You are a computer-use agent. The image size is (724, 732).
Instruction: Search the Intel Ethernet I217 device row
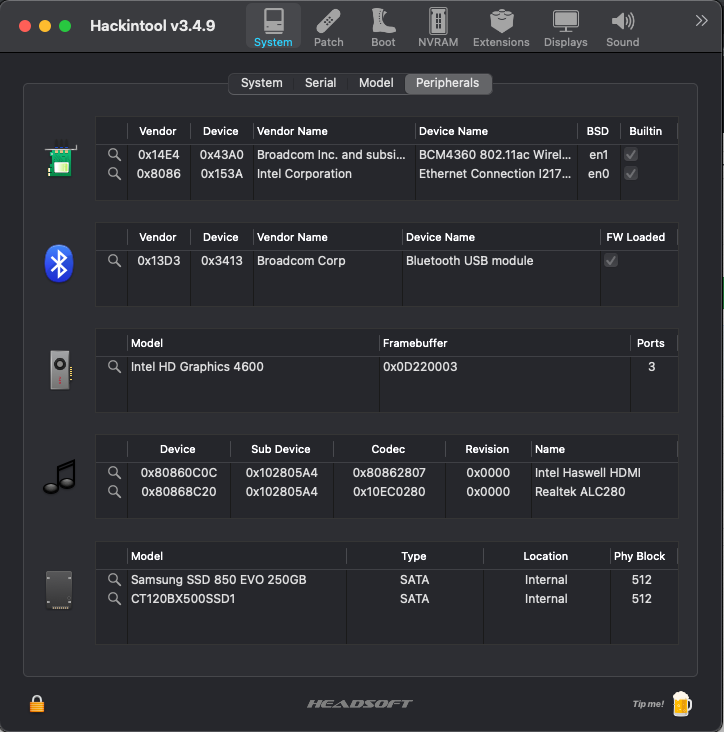114,174
